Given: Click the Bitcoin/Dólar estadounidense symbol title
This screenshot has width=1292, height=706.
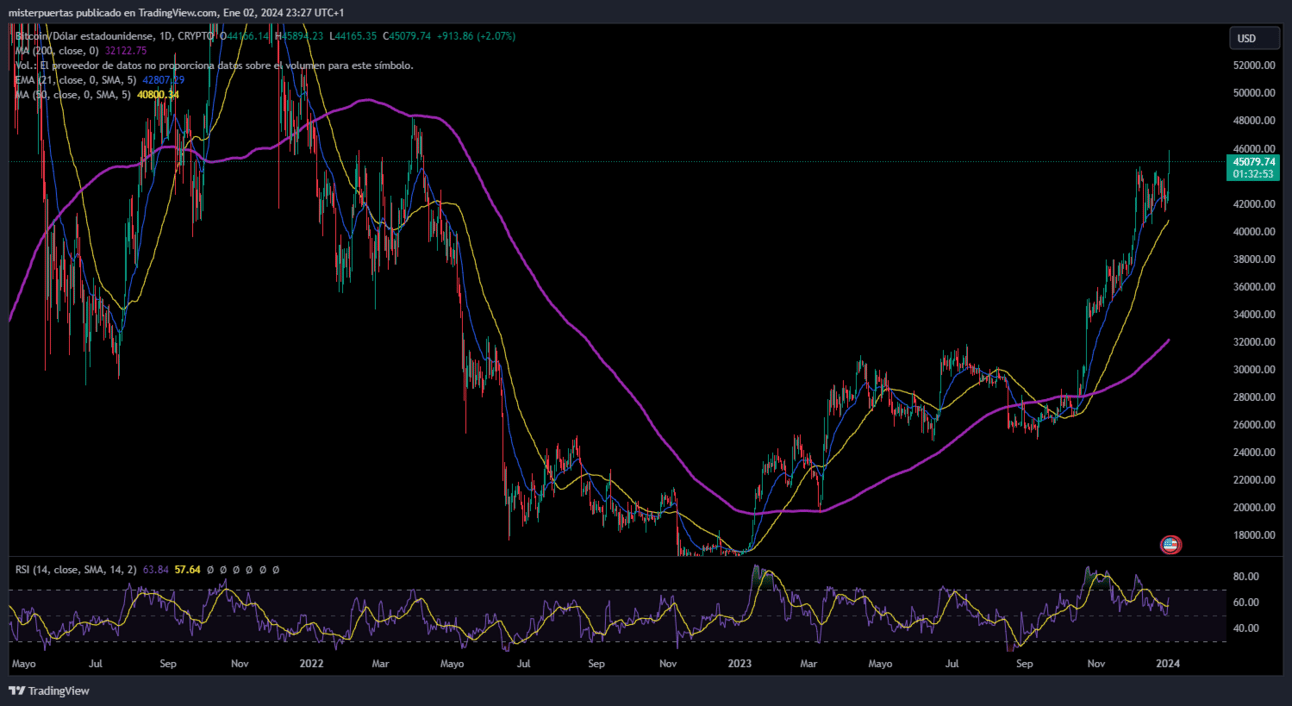Looking at the screenshot, I should [86, 36].
